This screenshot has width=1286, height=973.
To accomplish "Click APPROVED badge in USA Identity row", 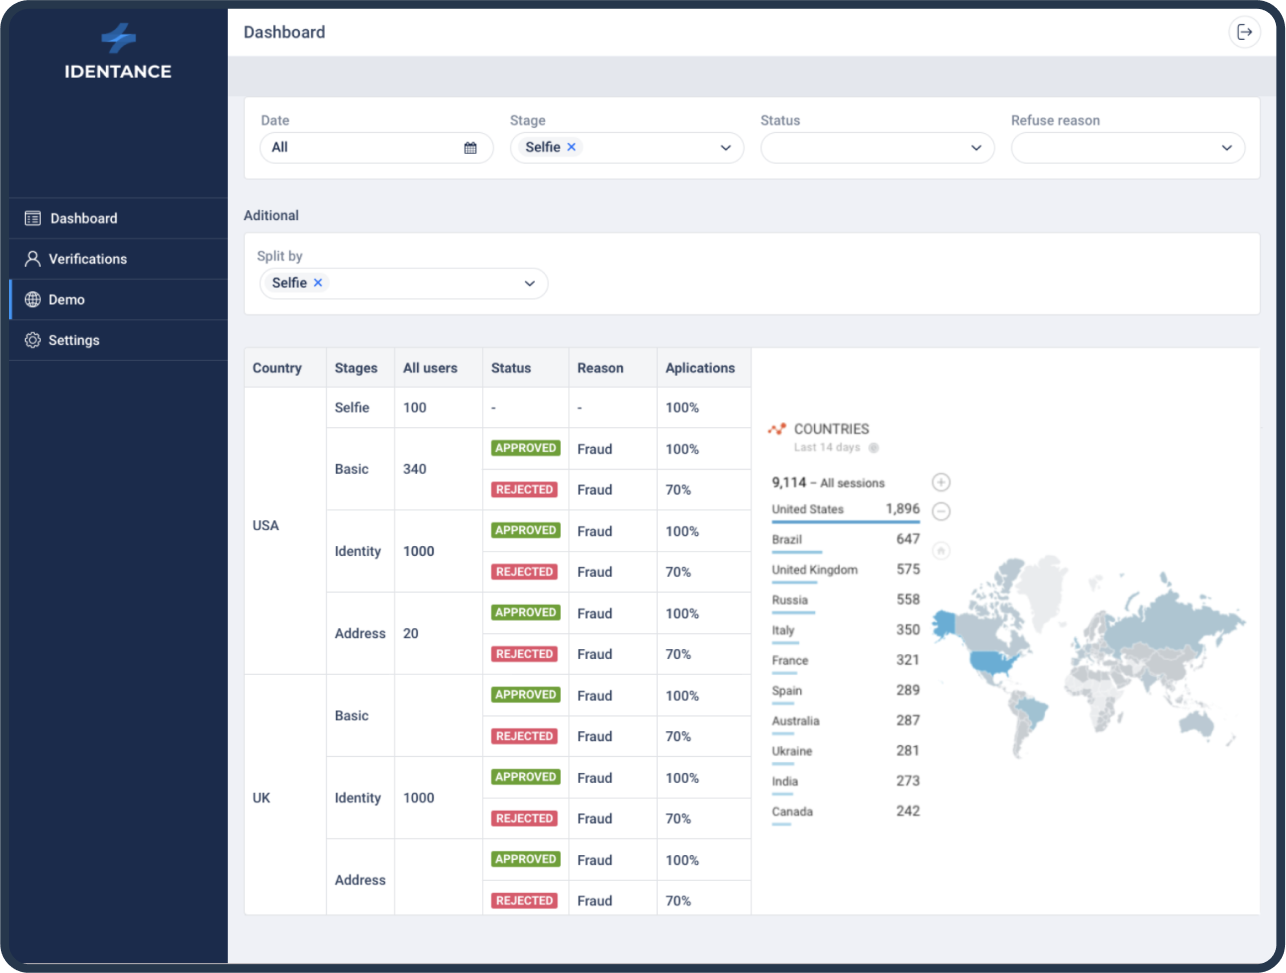I will [x=525, y=530].
